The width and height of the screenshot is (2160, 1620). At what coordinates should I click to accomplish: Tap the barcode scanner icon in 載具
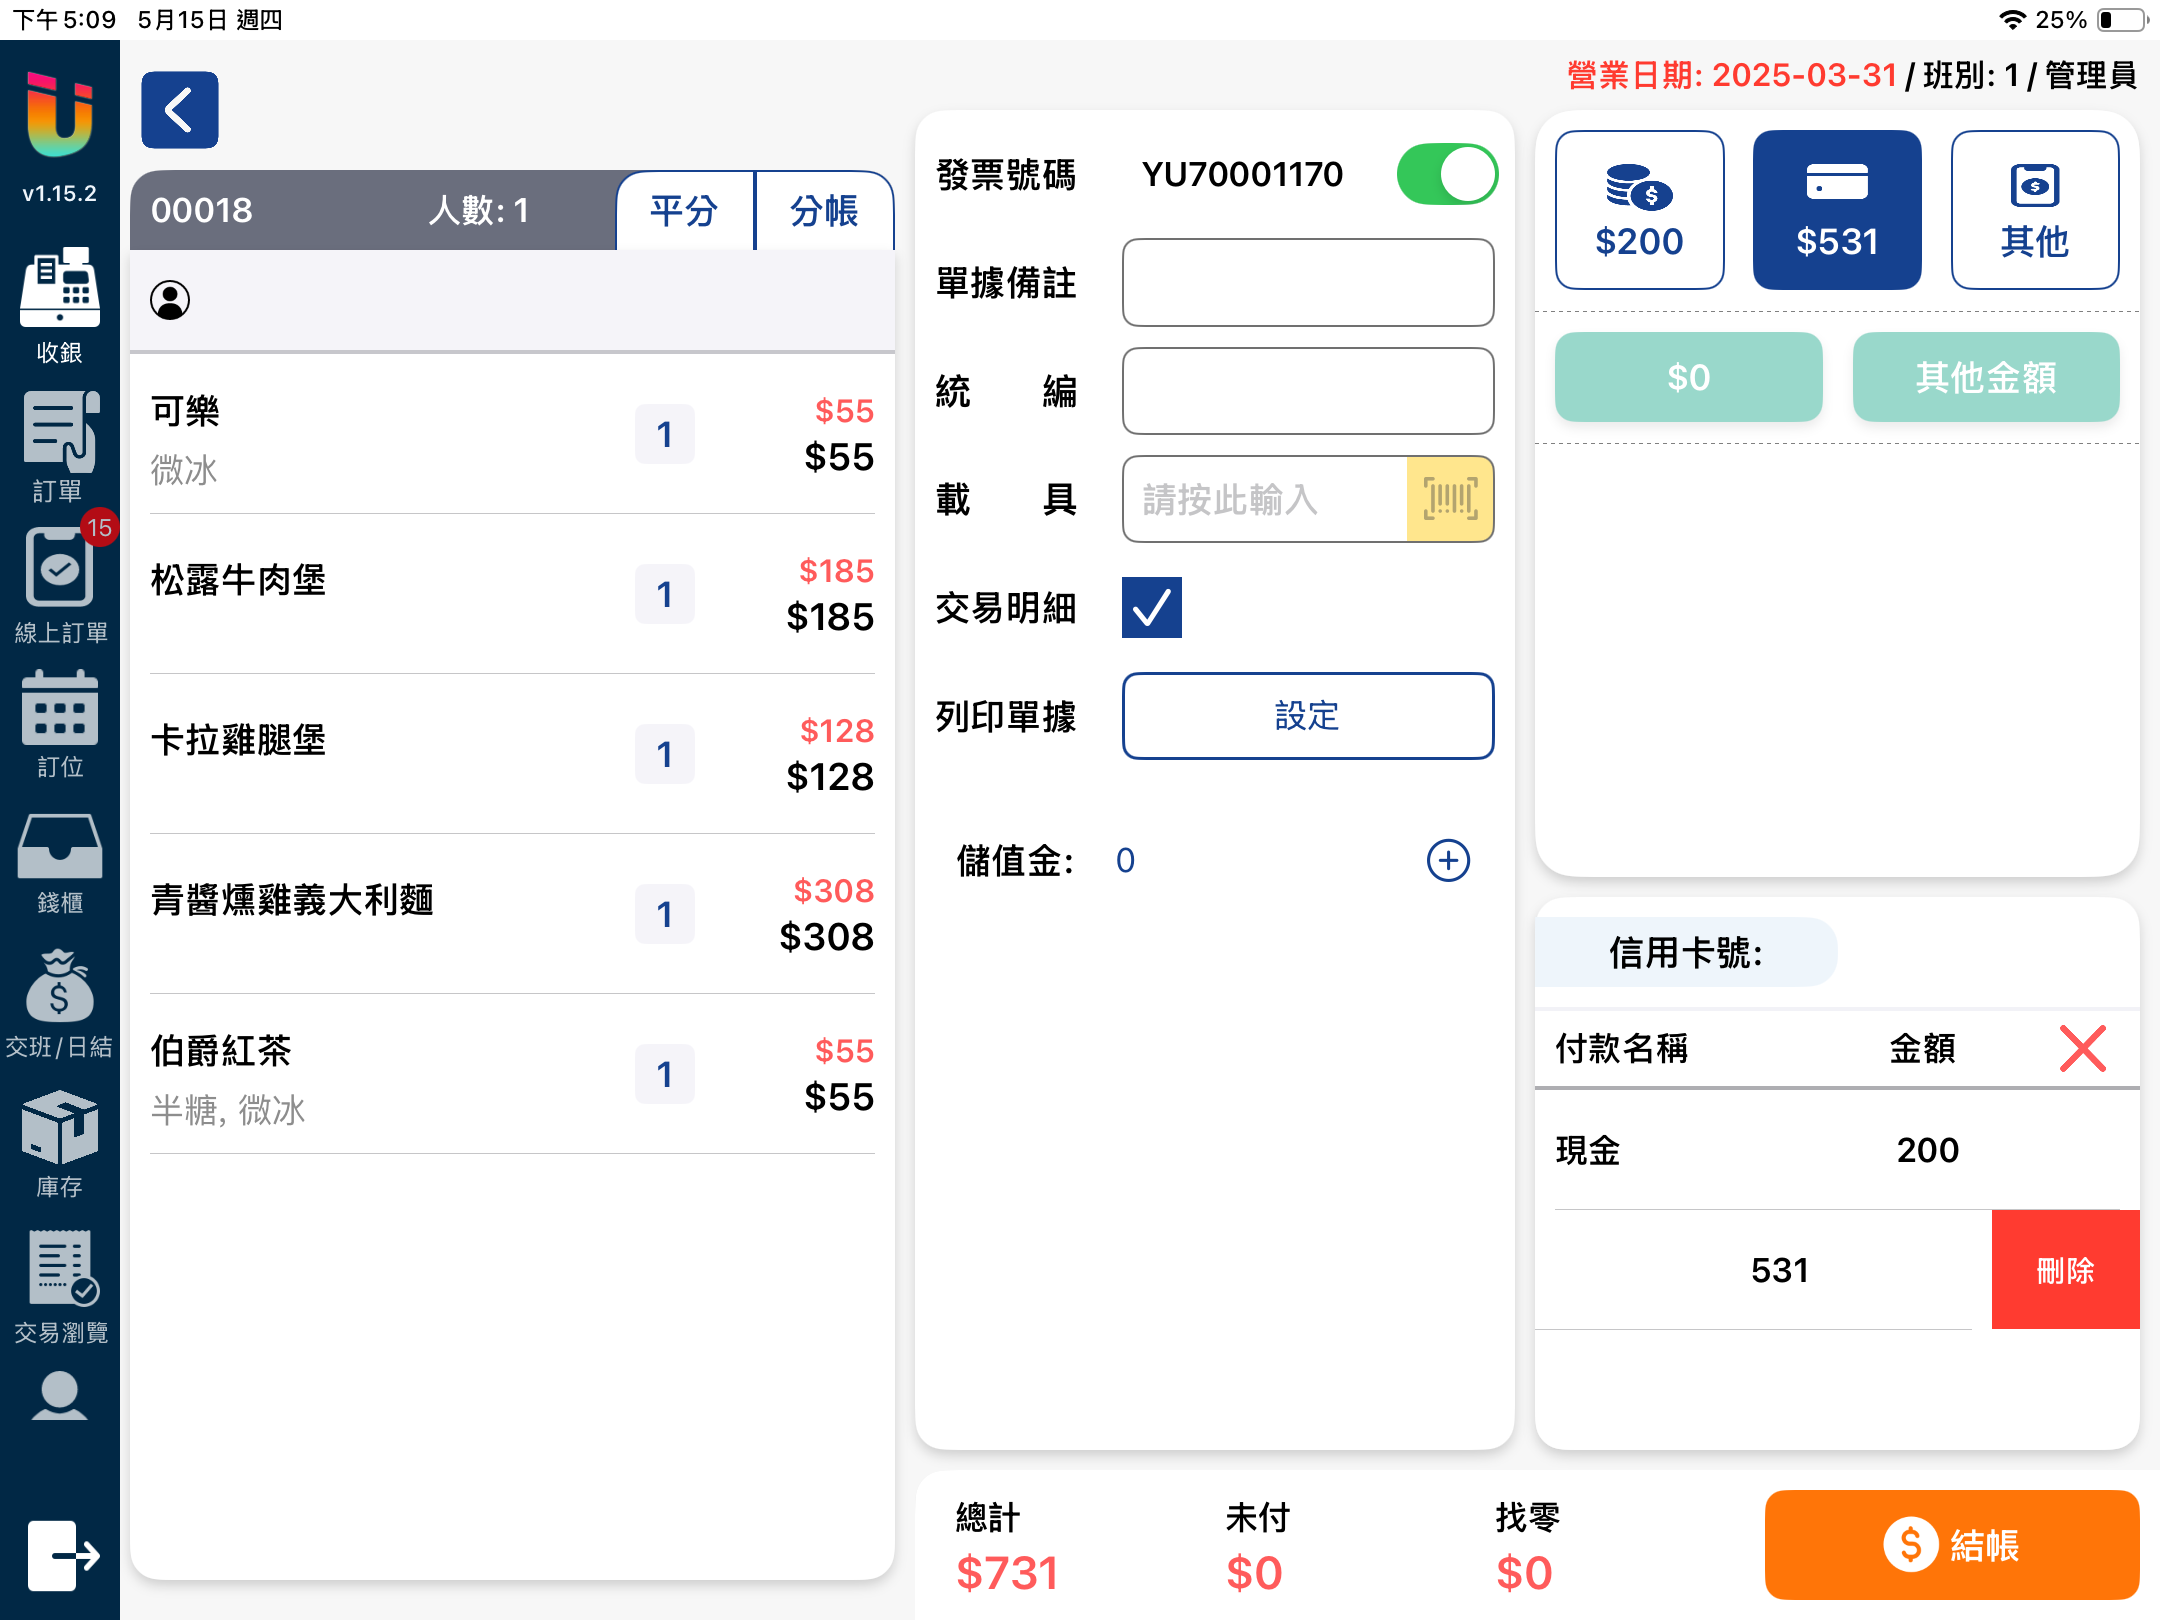1450,499
